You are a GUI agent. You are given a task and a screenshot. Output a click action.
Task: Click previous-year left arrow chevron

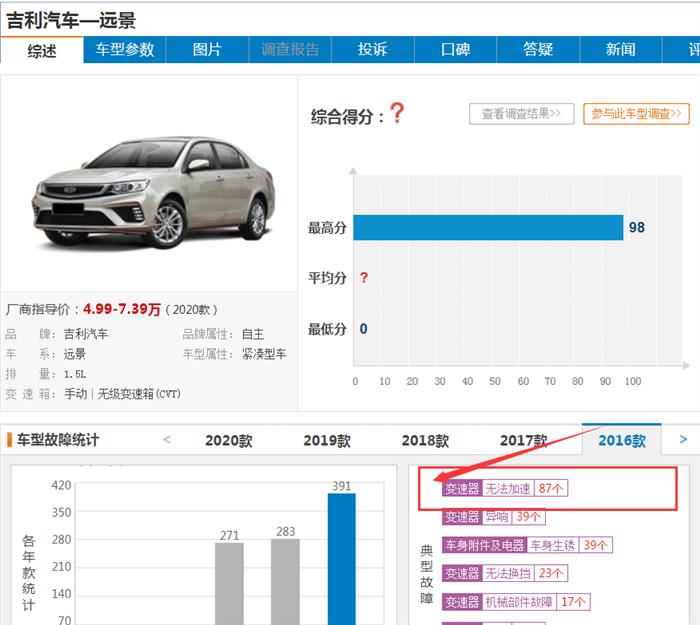(x=167, y=440)
